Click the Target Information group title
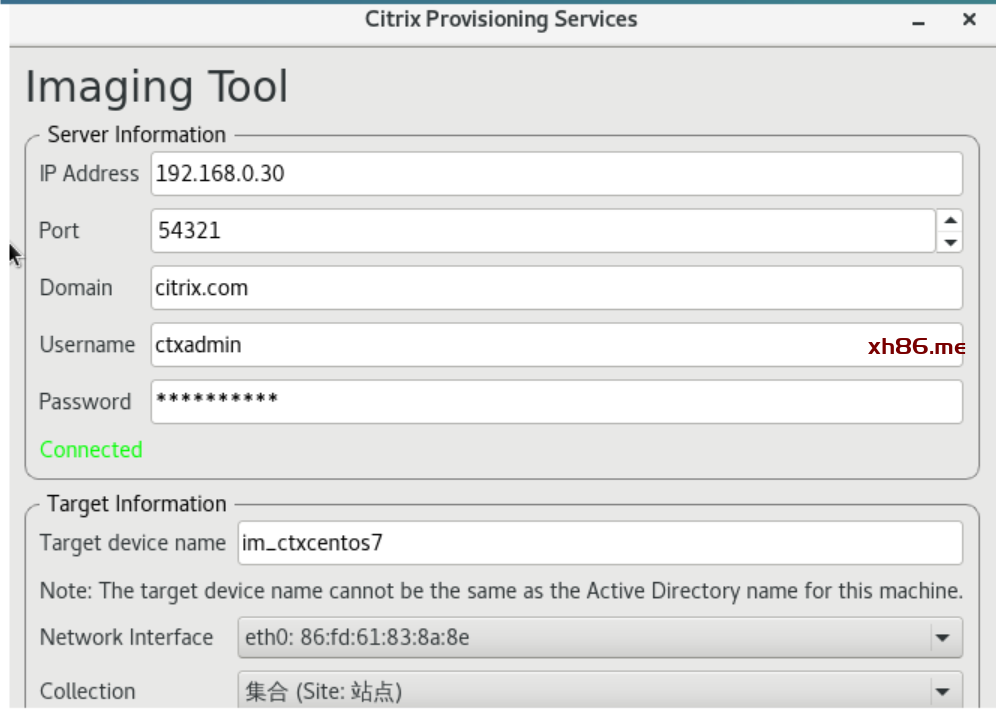Screen dimensions: 996x709 136,504
